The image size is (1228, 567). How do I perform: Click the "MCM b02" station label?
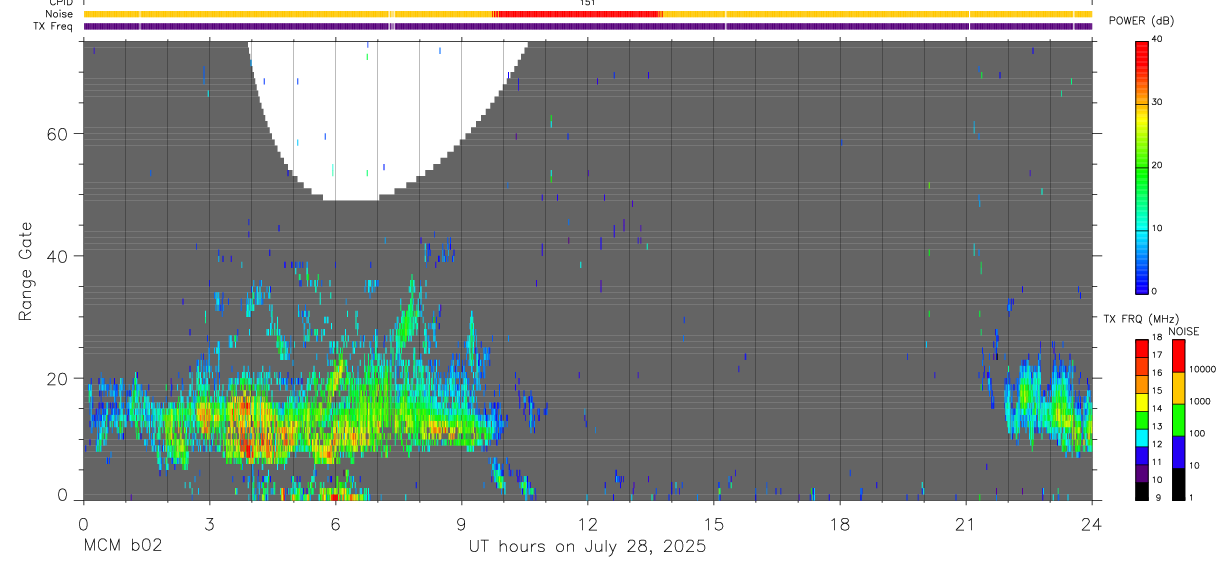122,547
